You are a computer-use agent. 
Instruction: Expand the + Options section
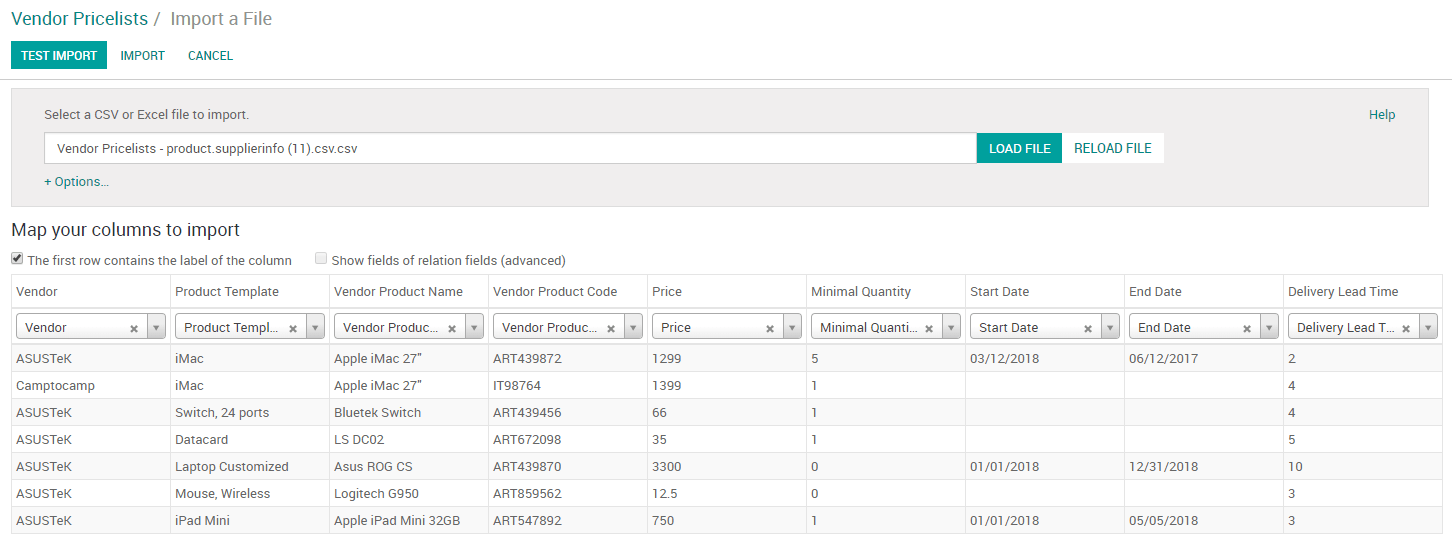(x=76, y=182)
